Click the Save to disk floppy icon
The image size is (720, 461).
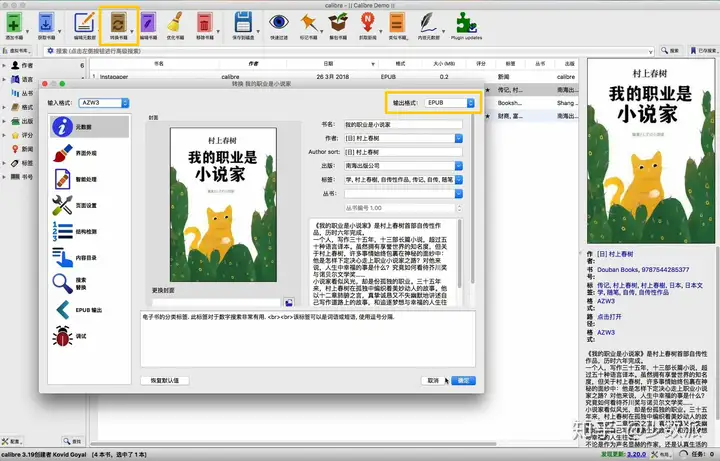pos(243,22)
